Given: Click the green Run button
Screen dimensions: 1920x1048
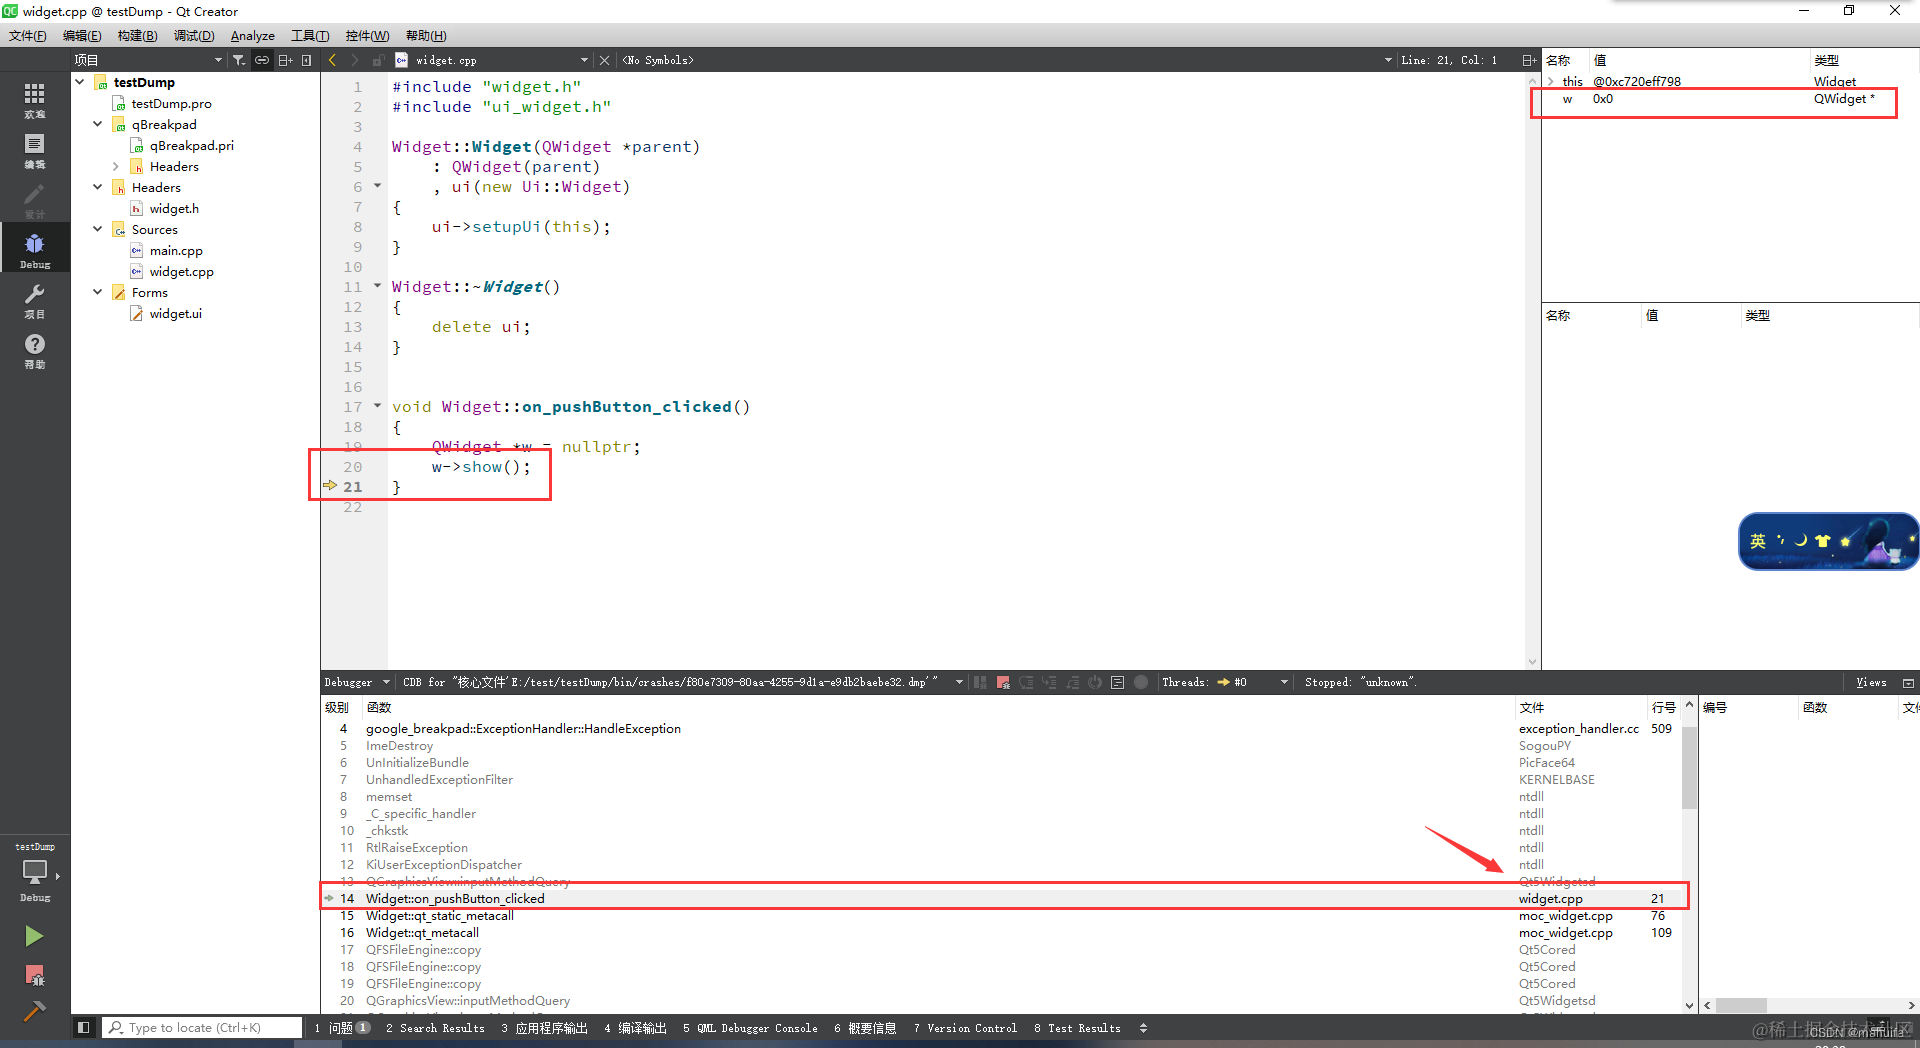Looking at the screenshot, I should [34, 936].
